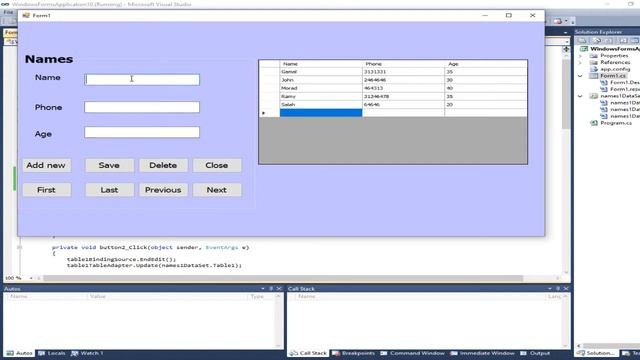Close the Autos panel

[x=279, y=289]
